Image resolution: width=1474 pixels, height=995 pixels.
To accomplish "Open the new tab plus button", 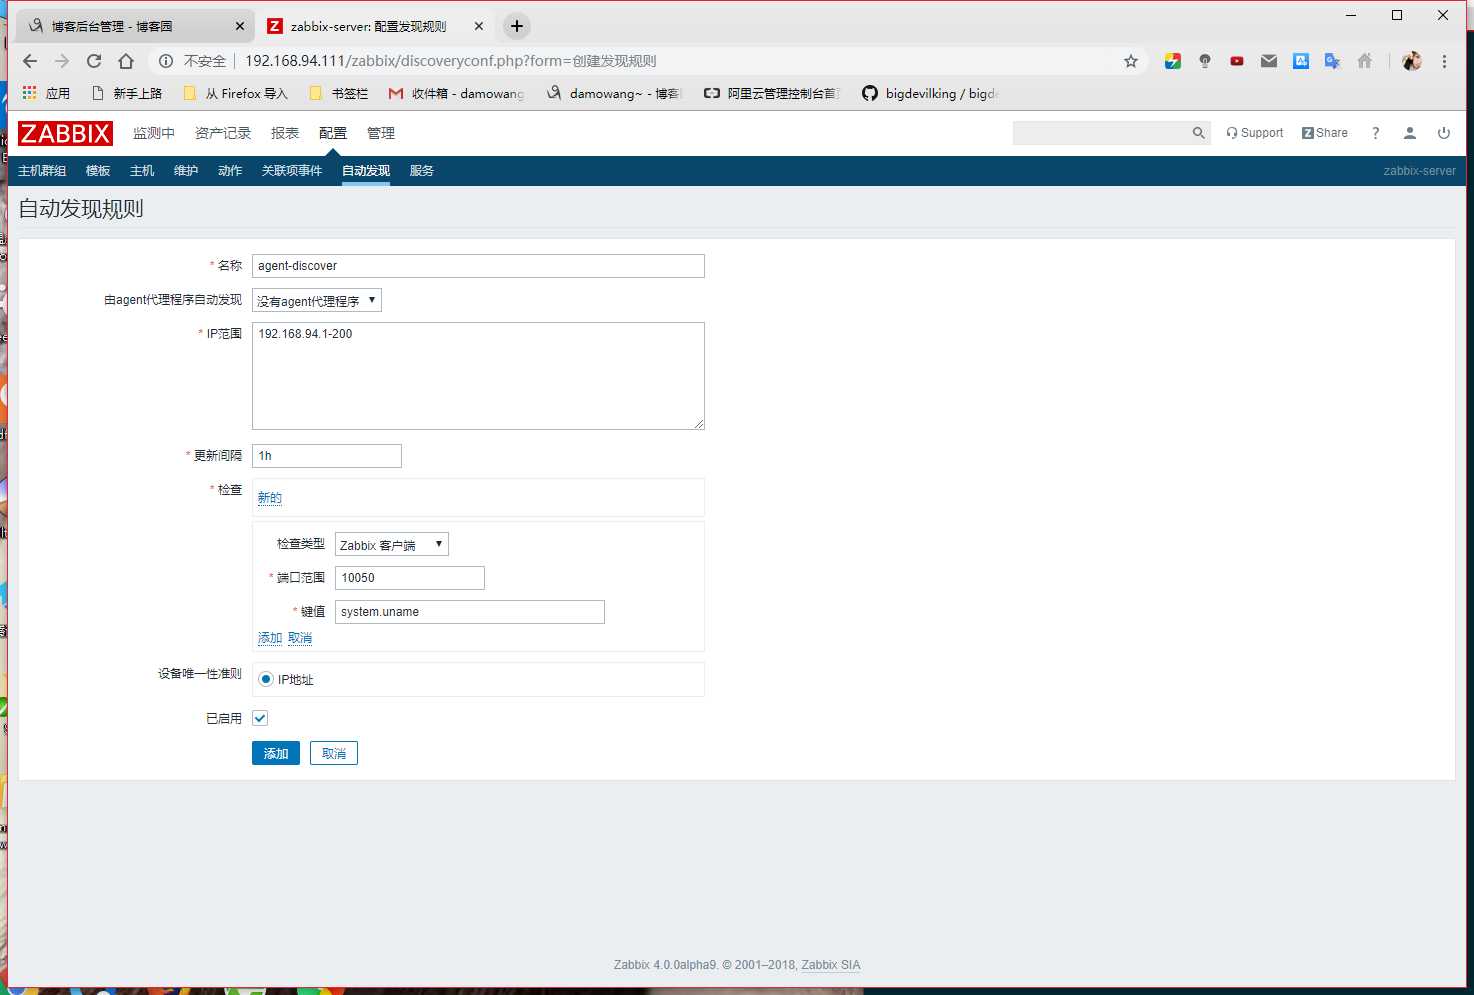I will point(517,26).
